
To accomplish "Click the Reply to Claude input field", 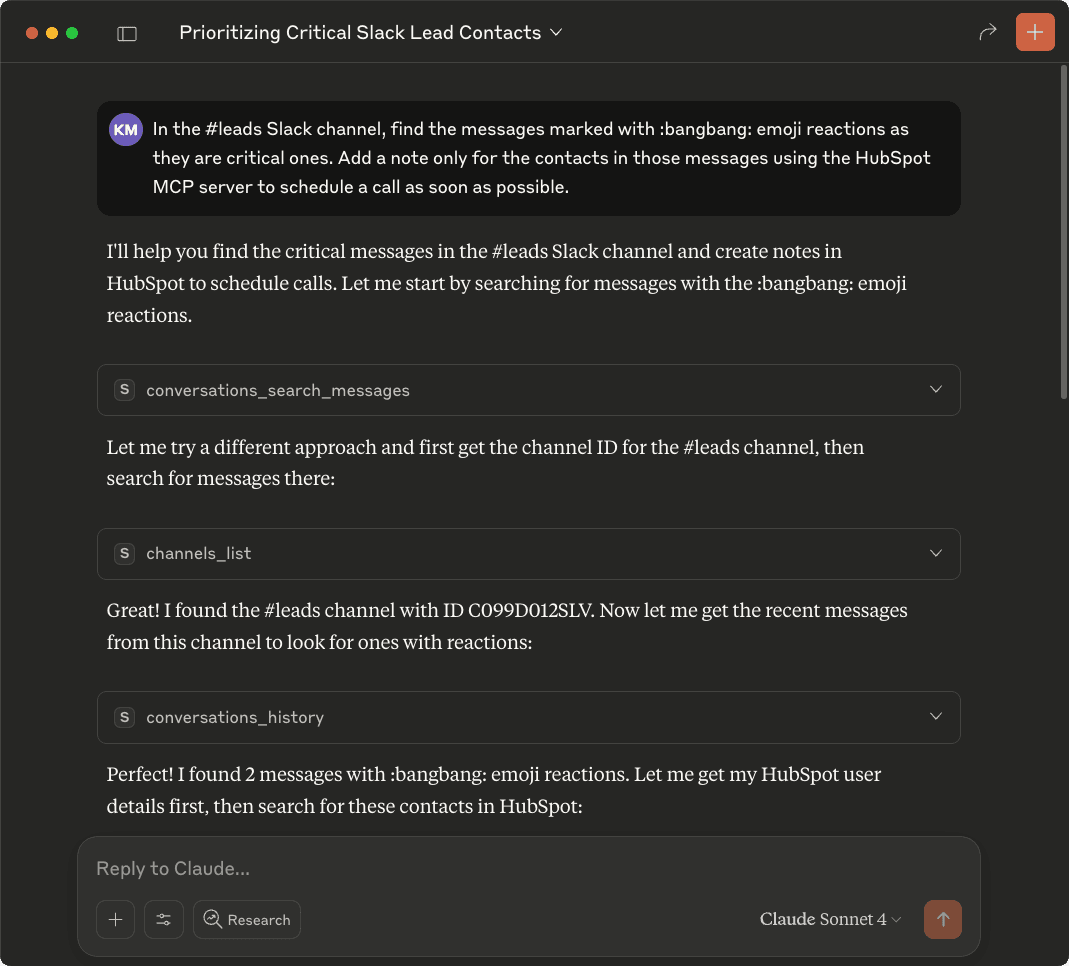I will click(400, 868).
